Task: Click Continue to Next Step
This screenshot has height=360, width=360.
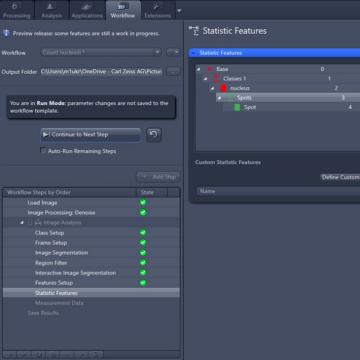Action: point(91,135)
